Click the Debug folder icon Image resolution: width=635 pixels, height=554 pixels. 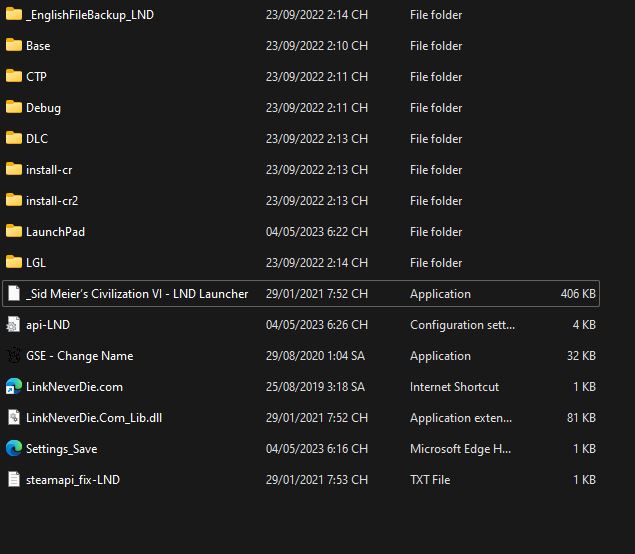pos(14,107)
